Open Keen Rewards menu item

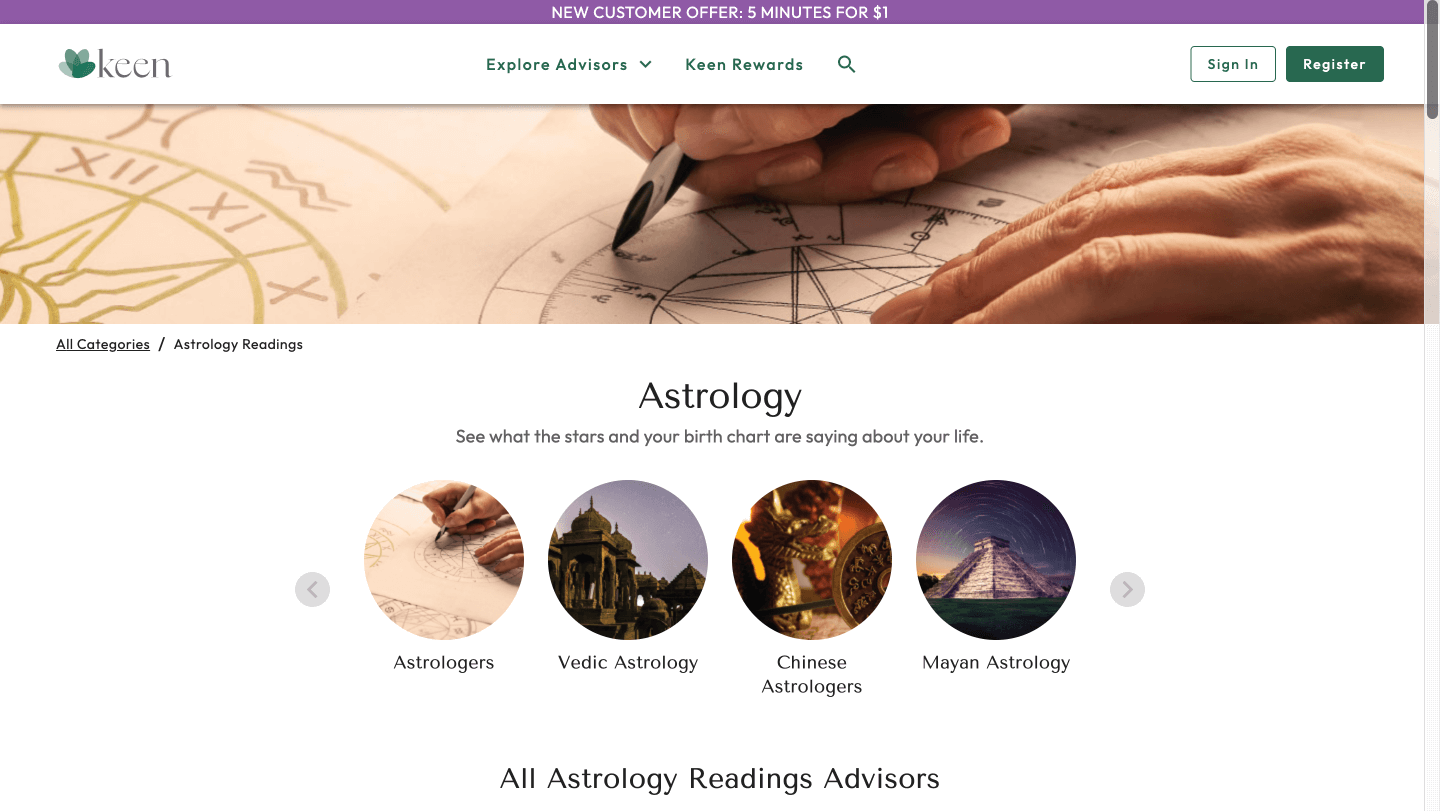click(744, 64)
